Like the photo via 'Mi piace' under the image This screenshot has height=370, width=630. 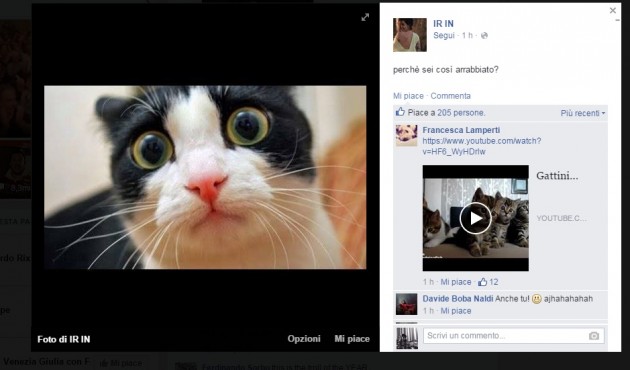click(352, 339)
